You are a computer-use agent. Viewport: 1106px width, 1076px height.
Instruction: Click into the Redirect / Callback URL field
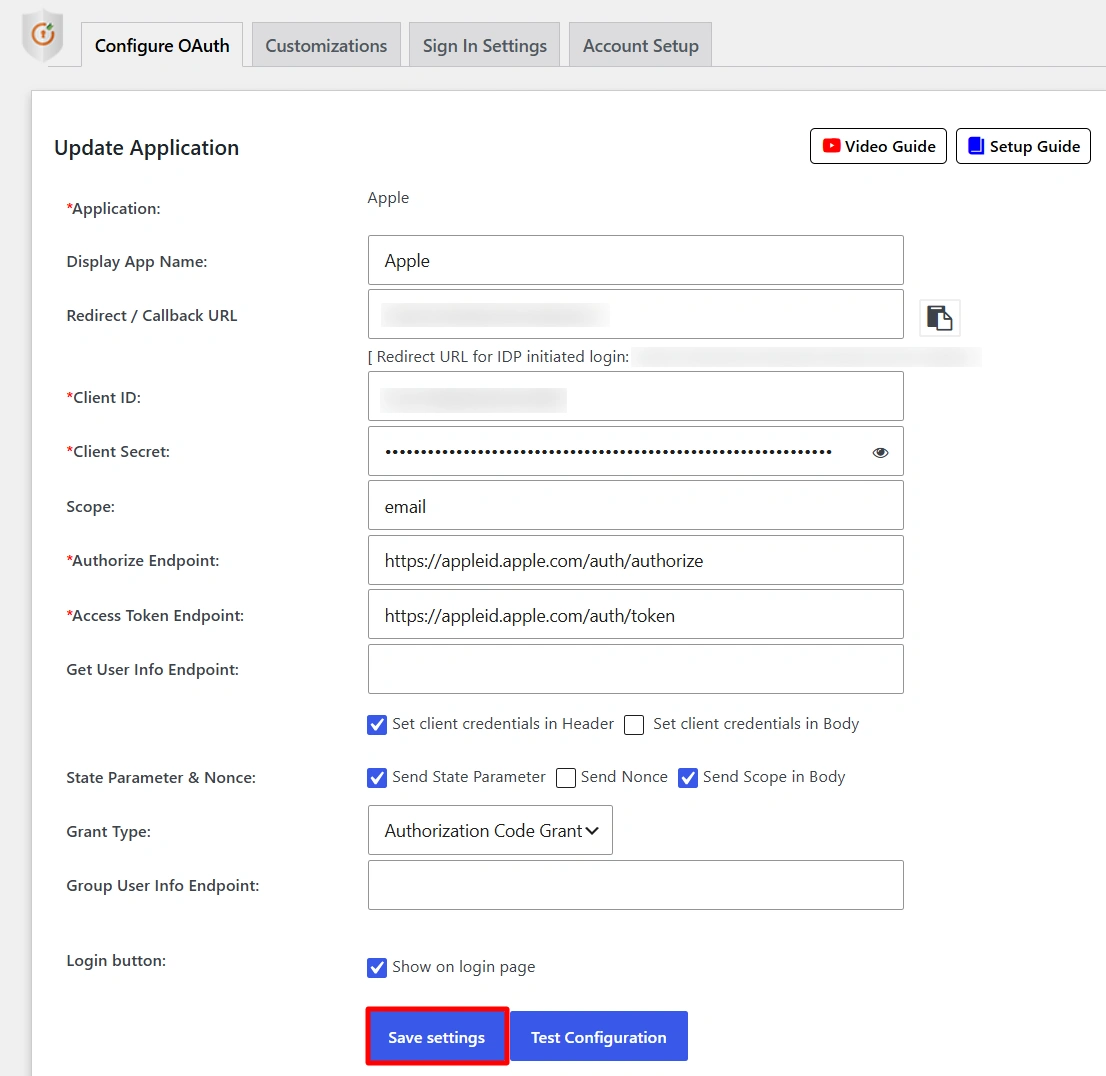pyautogui.click(x=636, y=315)
